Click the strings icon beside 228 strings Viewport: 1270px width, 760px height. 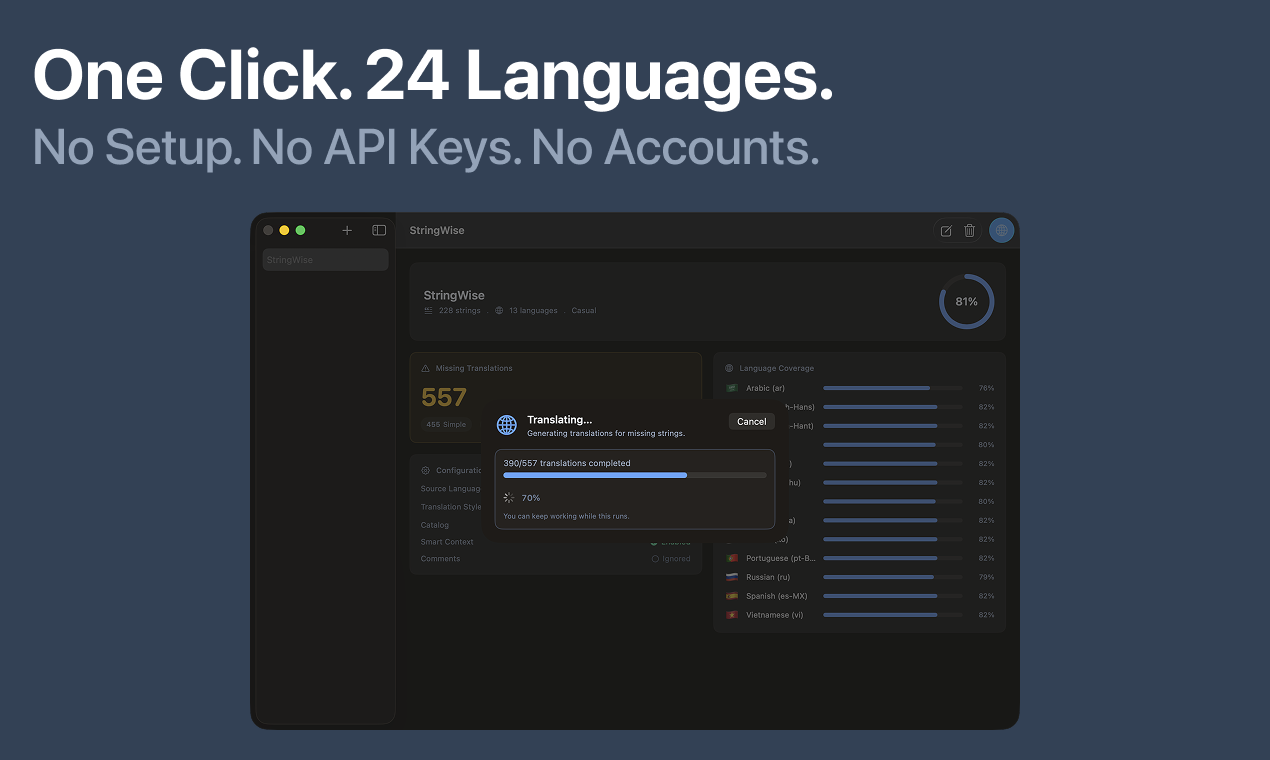click(429, 311)
